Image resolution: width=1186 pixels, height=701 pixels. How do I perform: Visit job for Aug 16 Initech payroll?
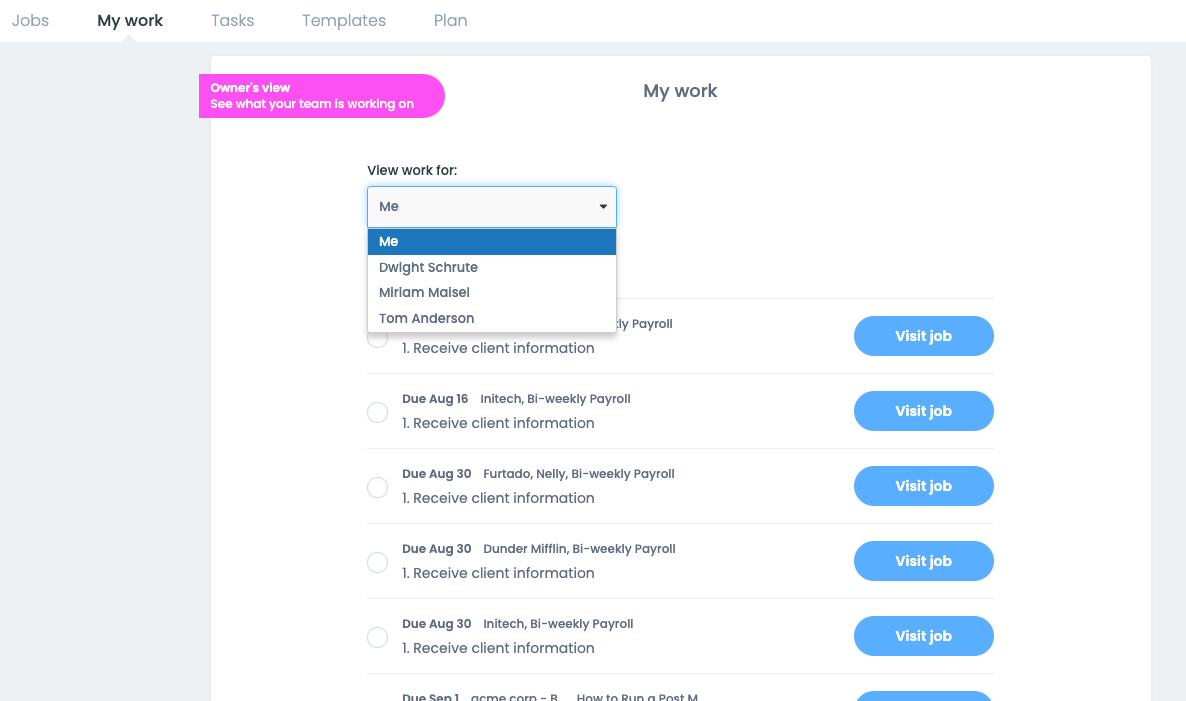923,411
